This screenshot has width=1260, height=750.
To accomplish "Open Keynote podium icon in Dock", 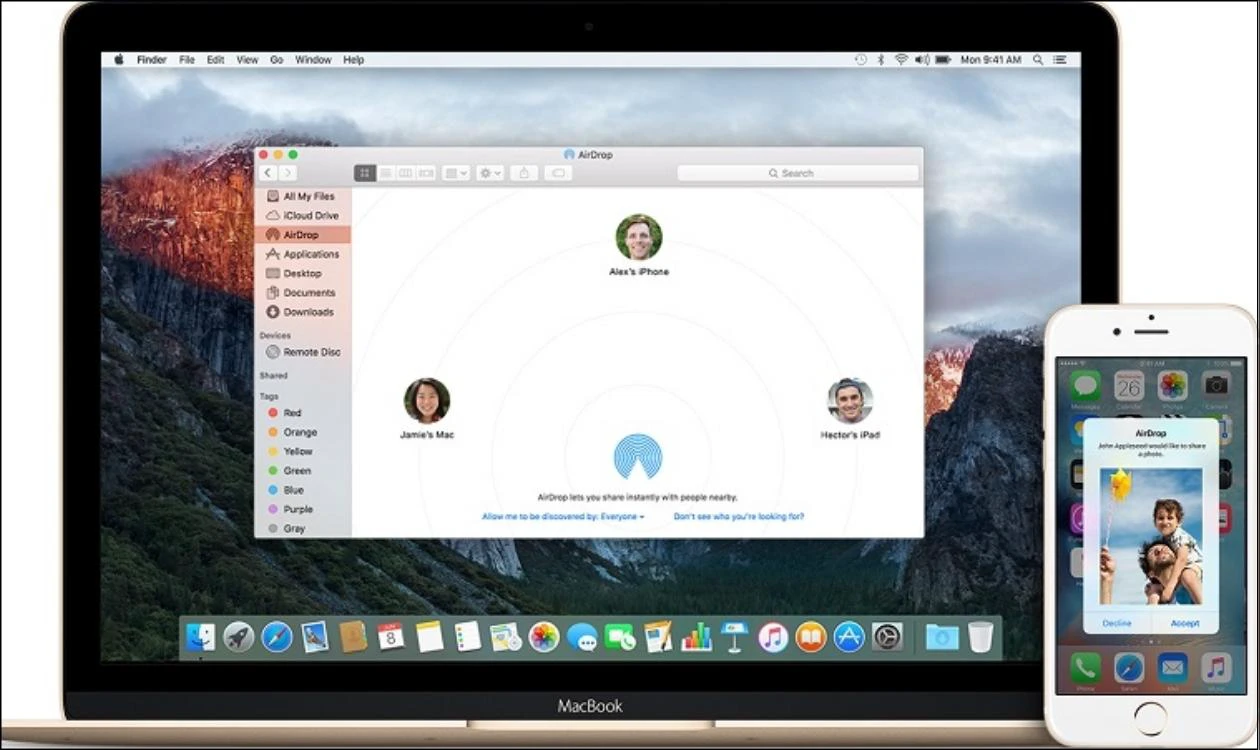I will 734,636.
